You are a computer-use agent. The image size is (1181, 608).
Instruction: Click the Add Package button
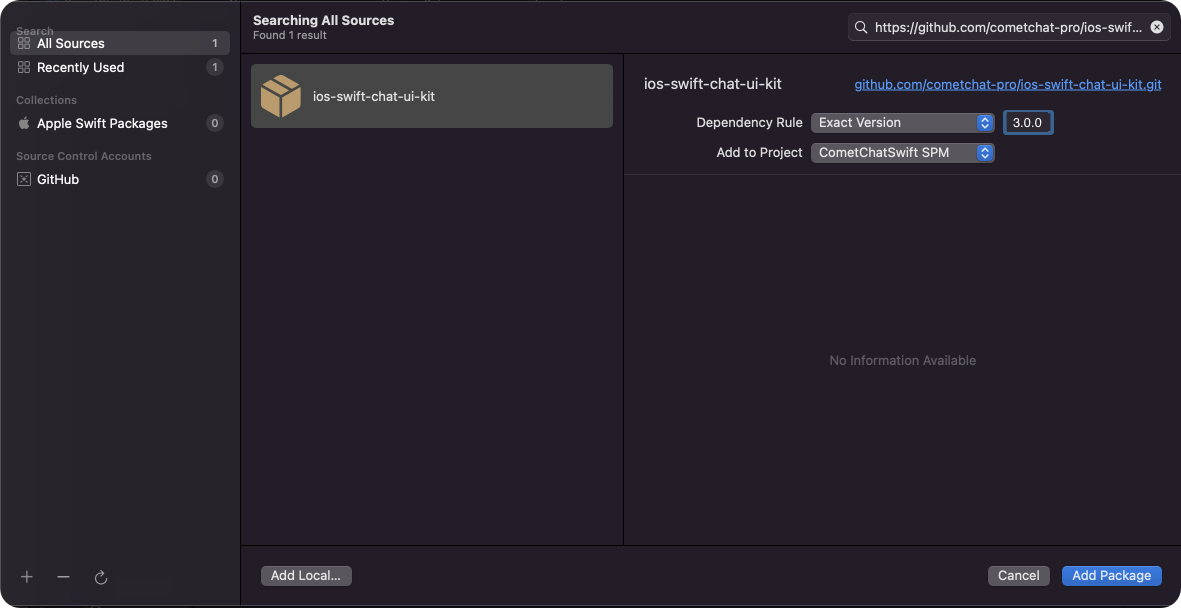click(1112, 576)
